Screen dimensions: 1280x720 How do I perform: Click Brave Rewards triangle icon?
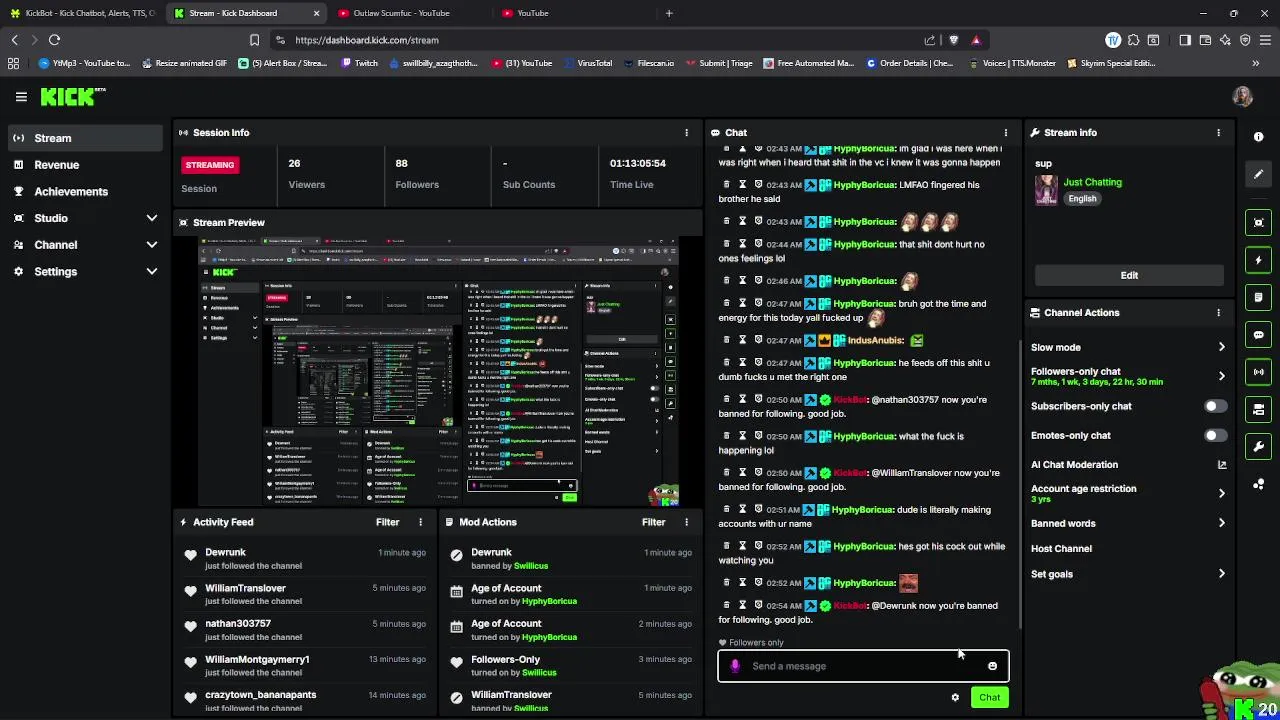point(976,40)
